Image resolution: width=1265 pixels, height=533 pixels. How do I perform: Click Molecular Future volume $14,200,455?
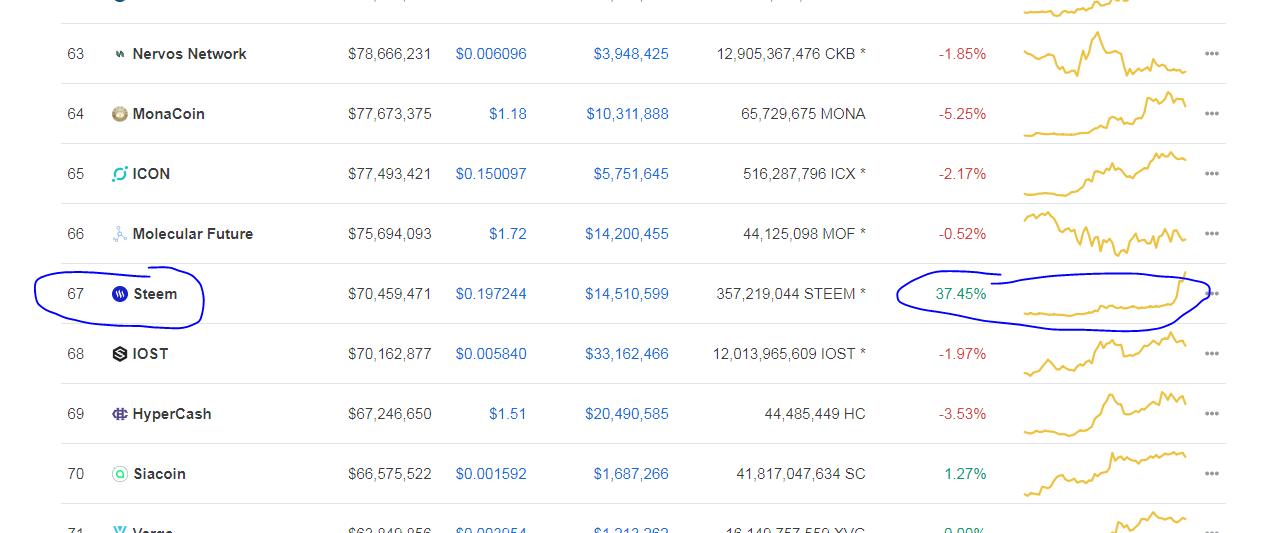tap(628, 234)
